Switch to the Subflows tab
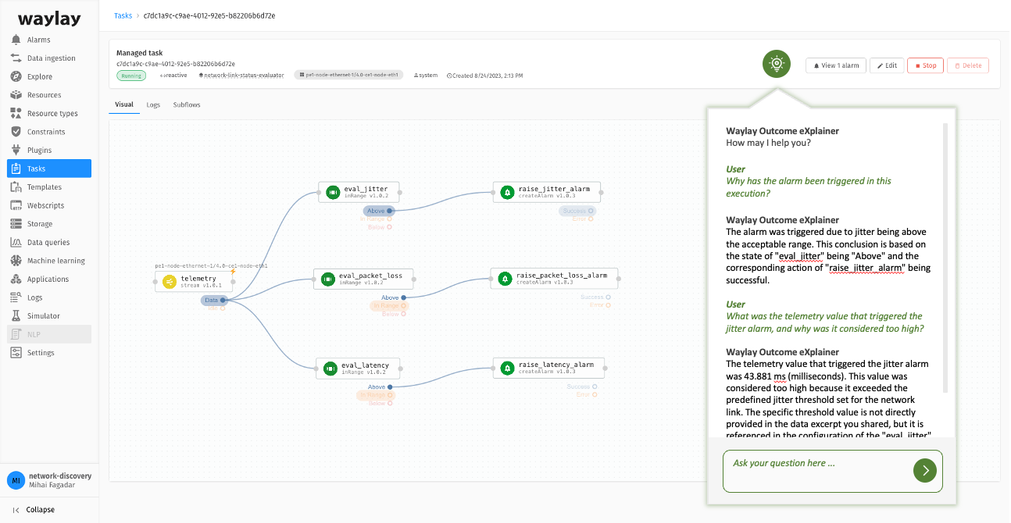The width and height of the screenshot is (1011, 523). click(x=186, y=104)
